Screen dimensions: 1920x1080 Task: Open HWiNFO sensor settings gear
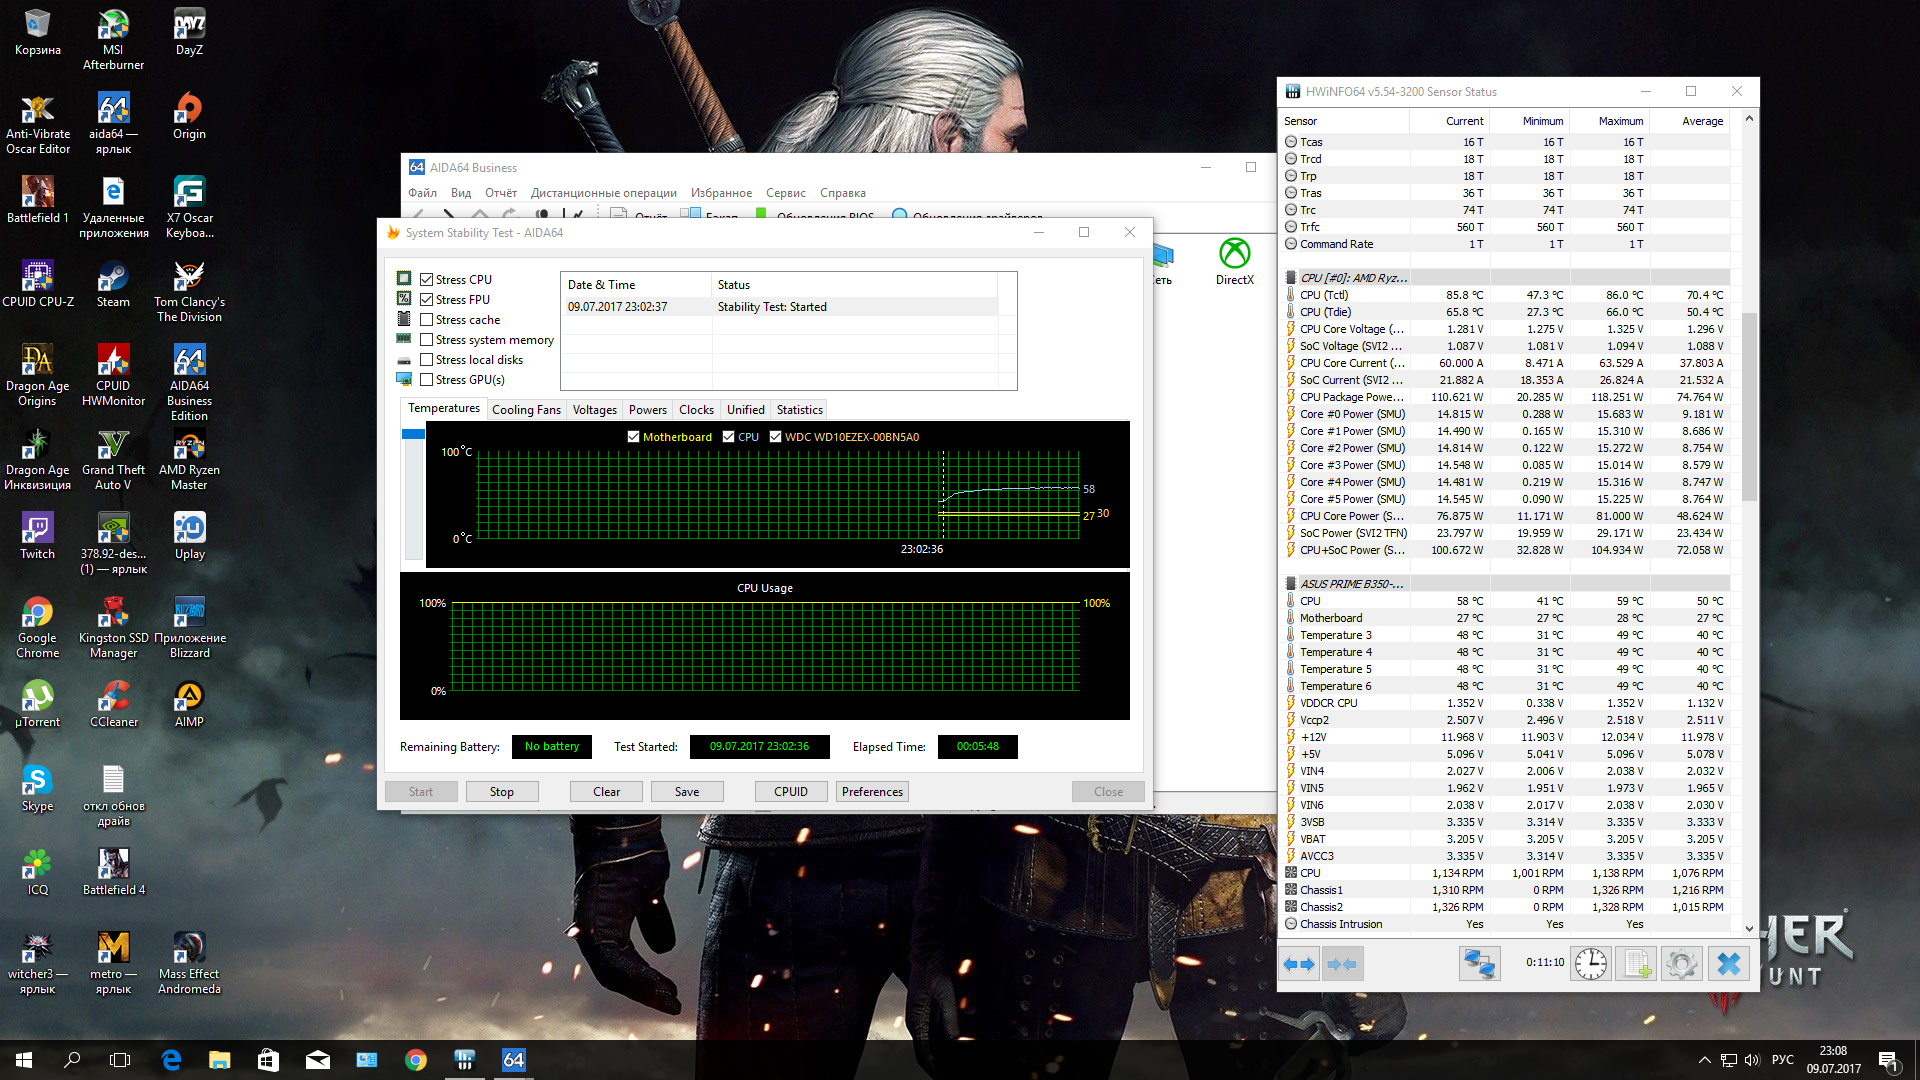pyautogui.click(x=1682, y=964)
